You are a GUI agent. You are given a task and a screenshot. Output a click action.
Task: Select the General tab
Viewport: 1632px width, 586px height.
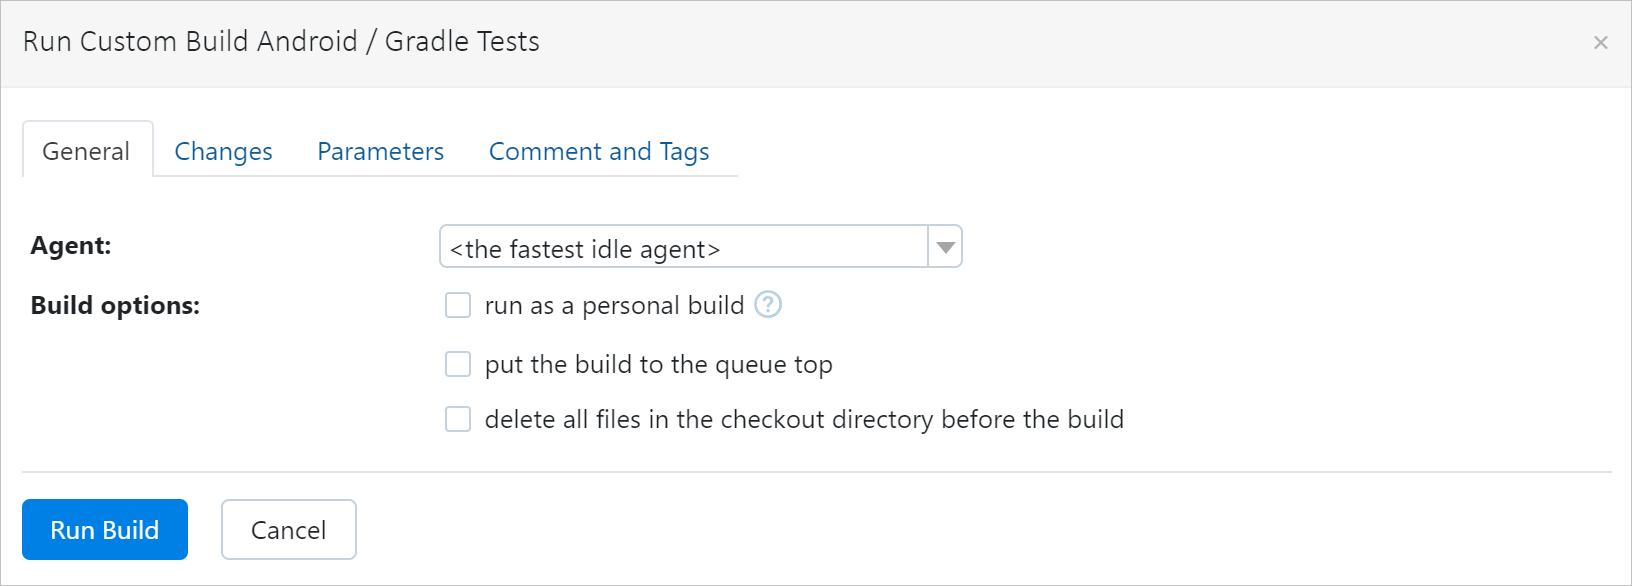coord(86,151)
